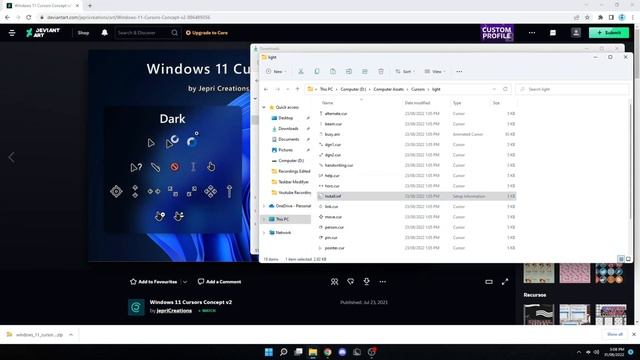Collapse Quick access tree node
Viewport: 640px width, 360px height.
tap(264, 107)
